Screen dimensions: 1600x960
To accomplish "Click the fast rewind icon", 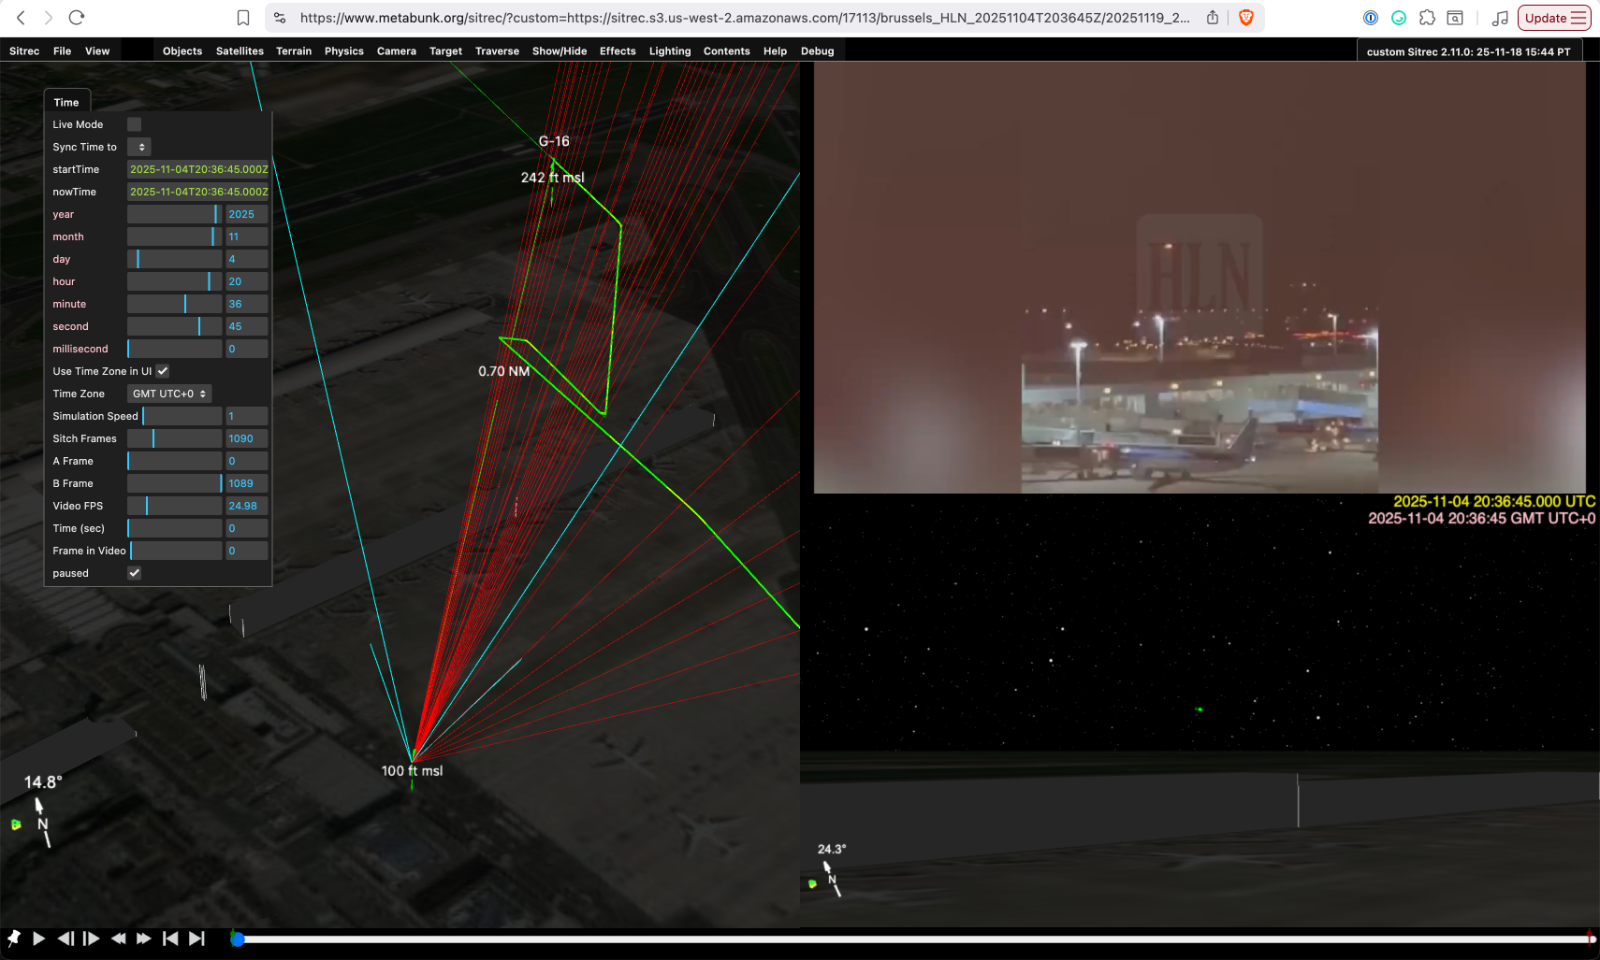I will click(x=118, y=938).
